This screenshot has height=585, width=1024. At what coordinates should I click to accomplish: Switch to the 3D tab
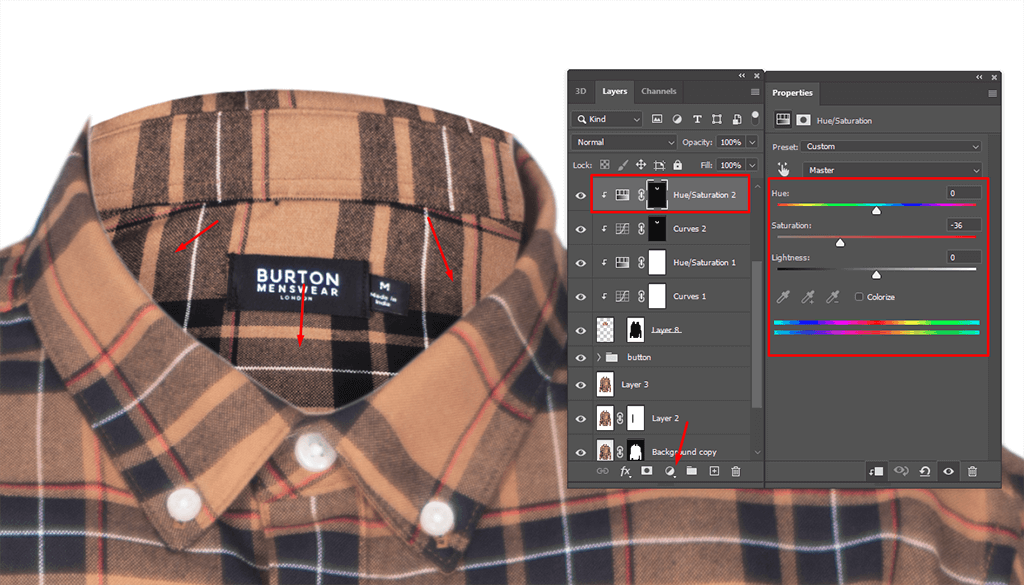coord(581,91)
